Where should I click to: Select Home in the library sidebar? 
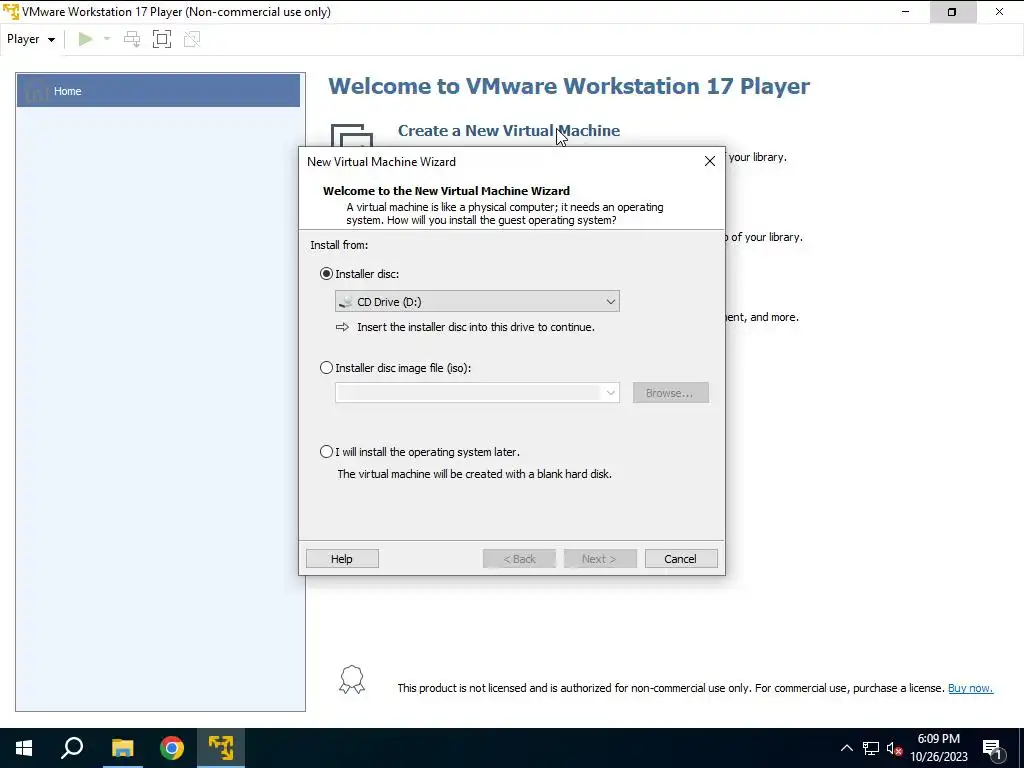point(158,91)
